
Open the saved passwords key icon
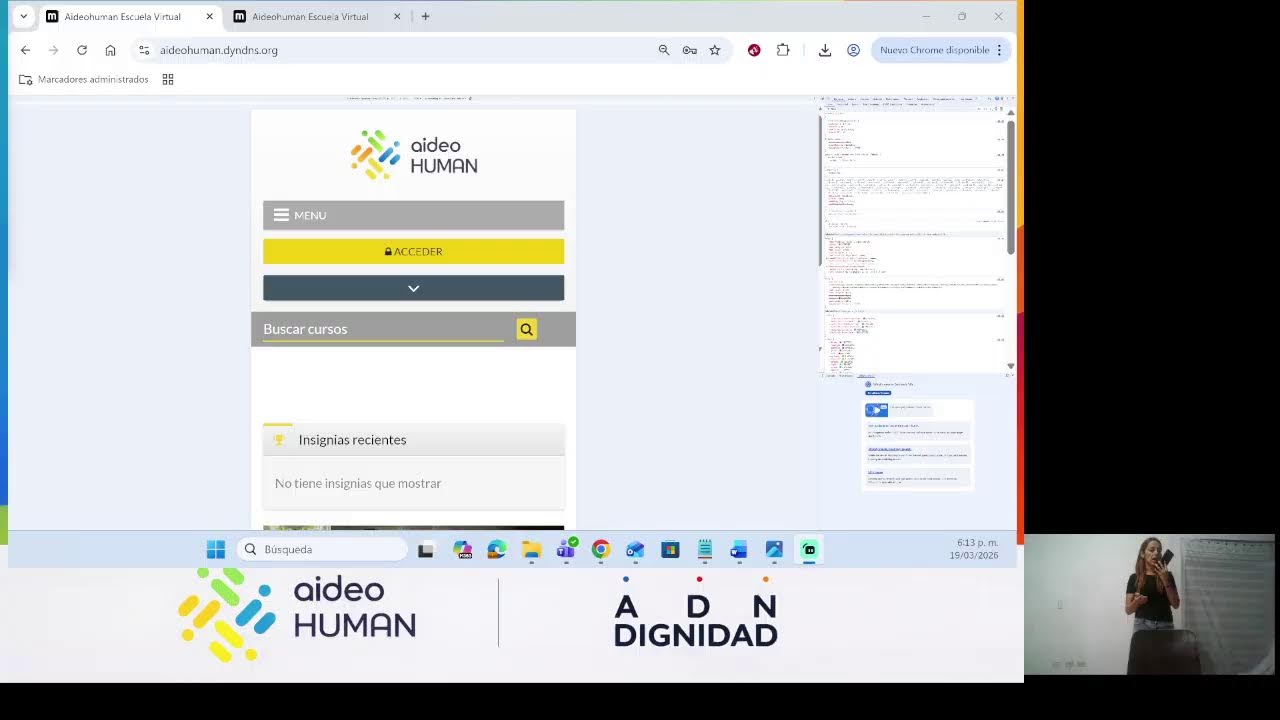pos(689,50)
